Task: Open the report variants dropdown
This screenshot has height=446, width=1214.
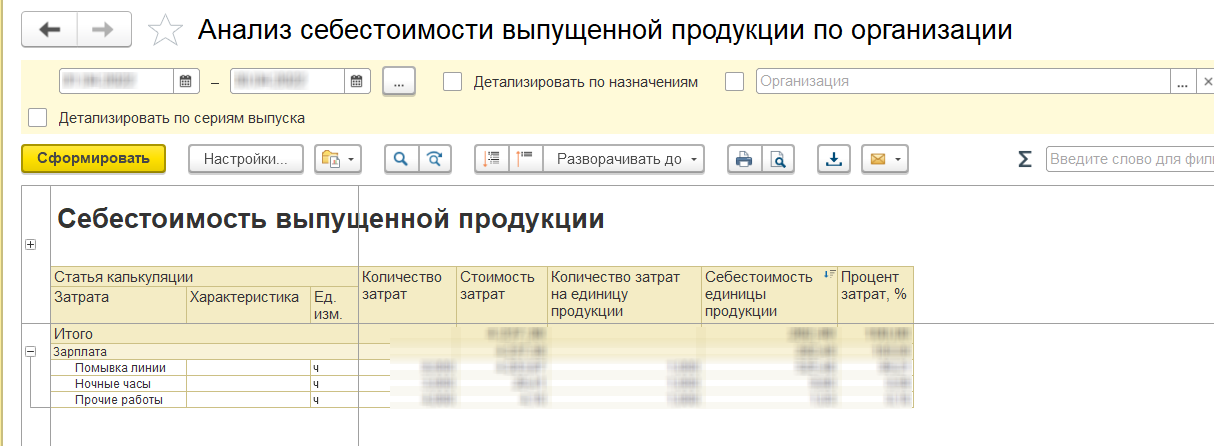Action: (337, 159)
